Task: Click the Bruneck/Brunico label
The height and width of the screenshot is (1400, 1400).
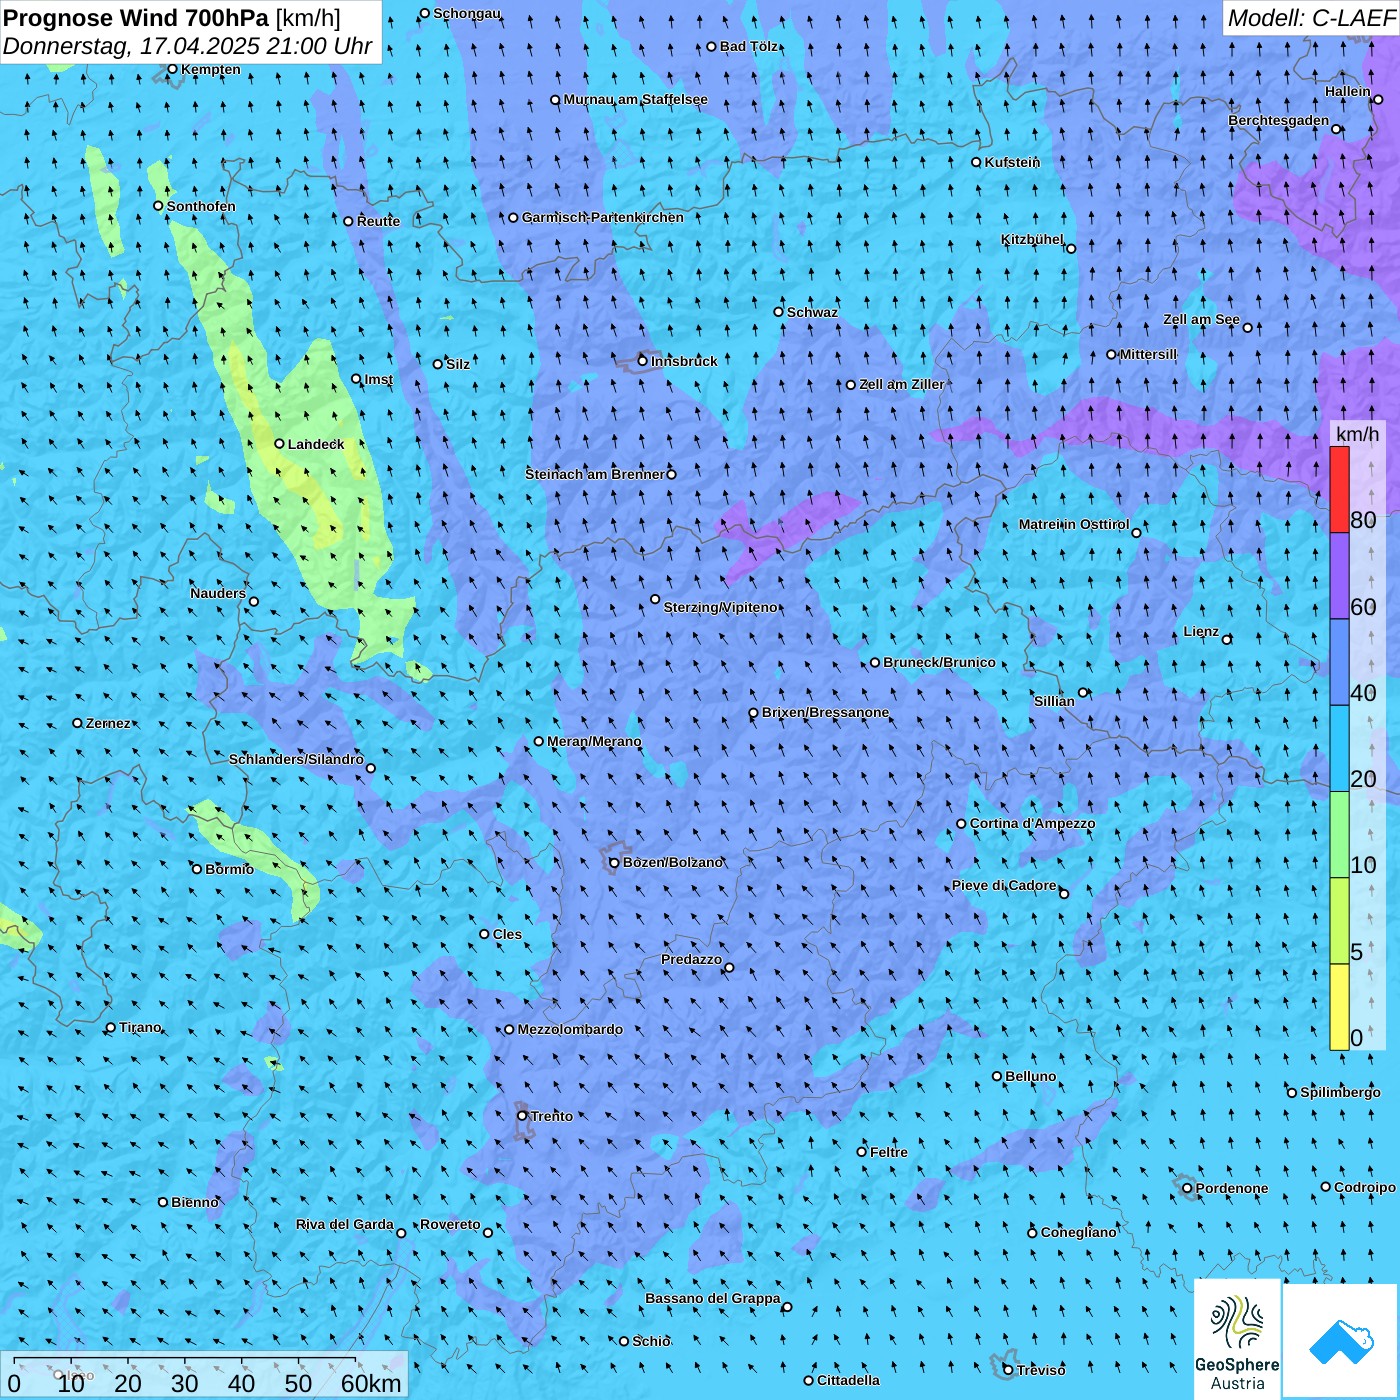Action: coord(939,662)
